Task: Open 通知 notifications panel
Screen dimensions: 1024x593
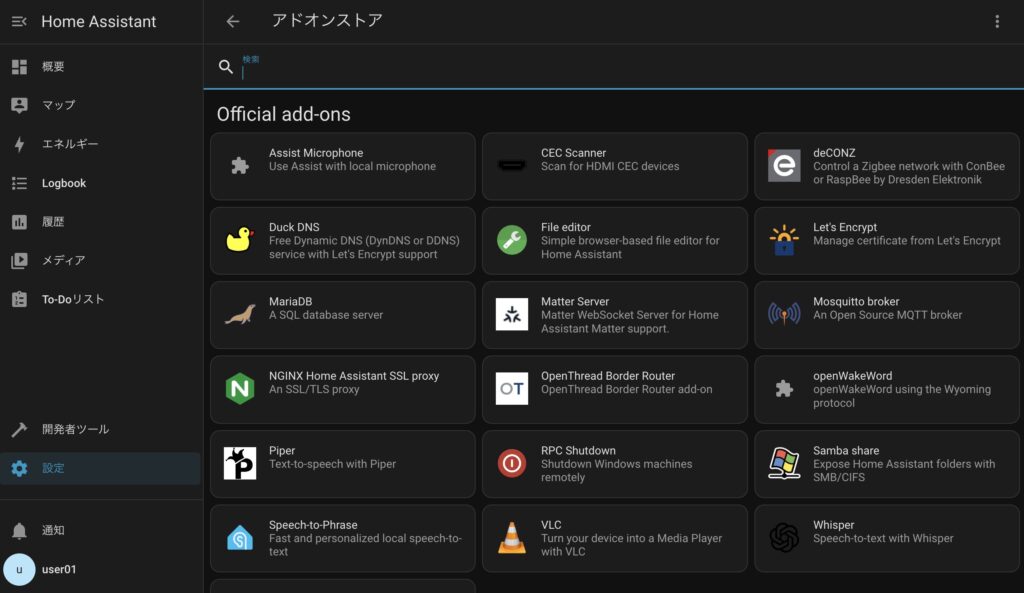Action: (x=101, y=530)
